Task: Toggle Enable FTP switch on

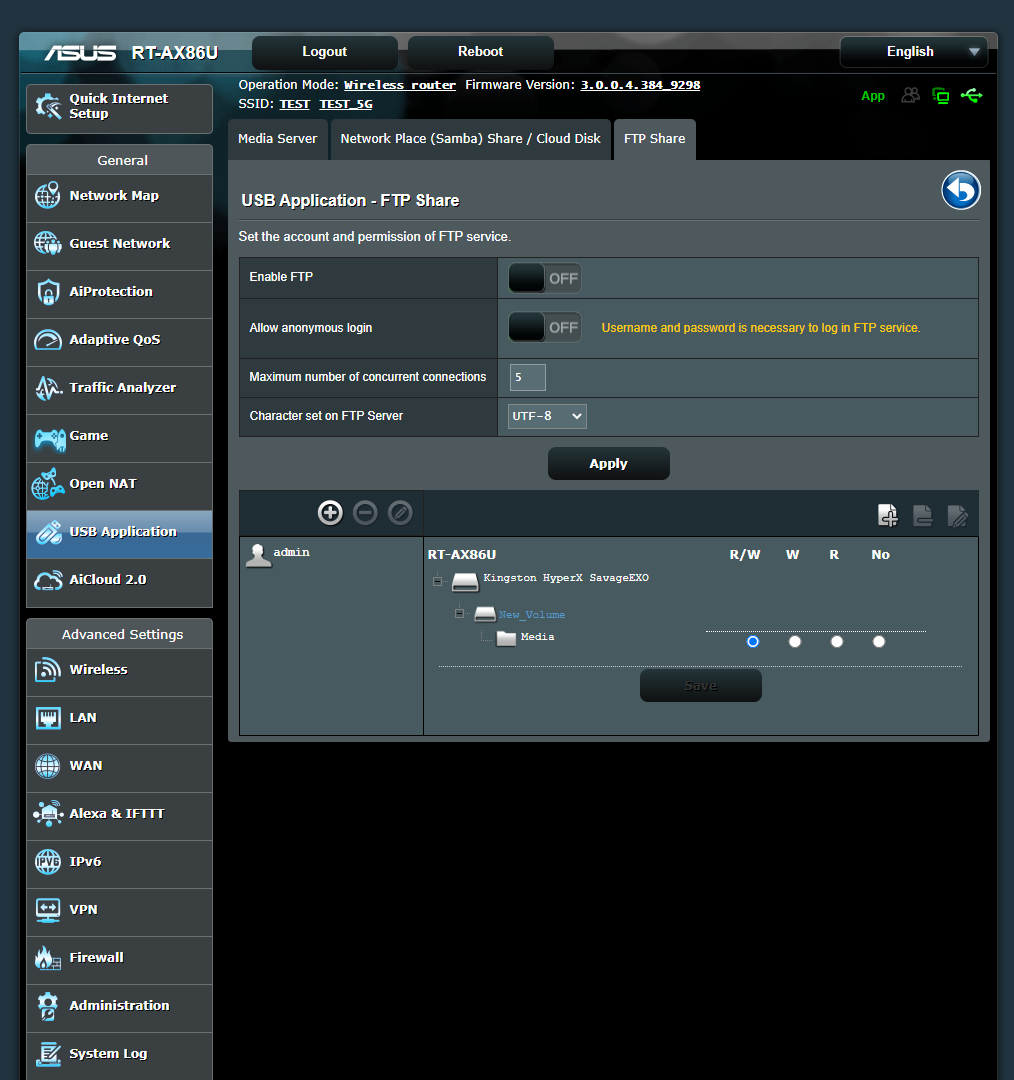Action: 544,278
